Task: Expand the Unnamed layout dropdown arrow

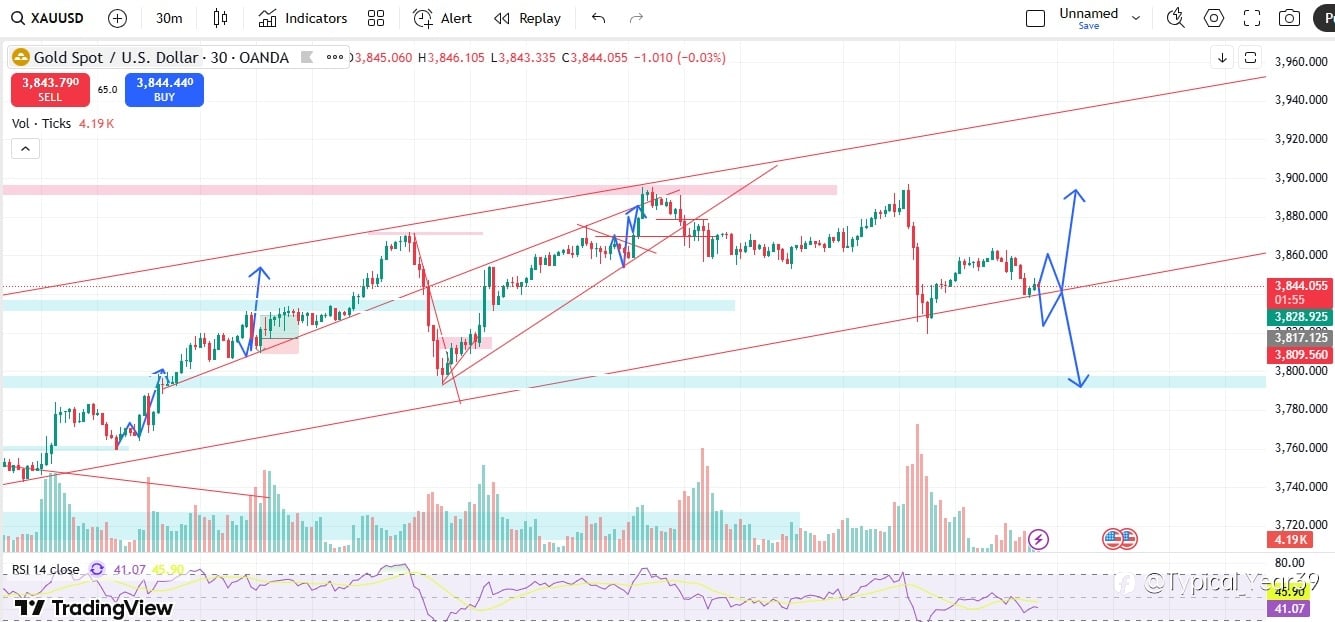Action: [x=1136, y=18]
